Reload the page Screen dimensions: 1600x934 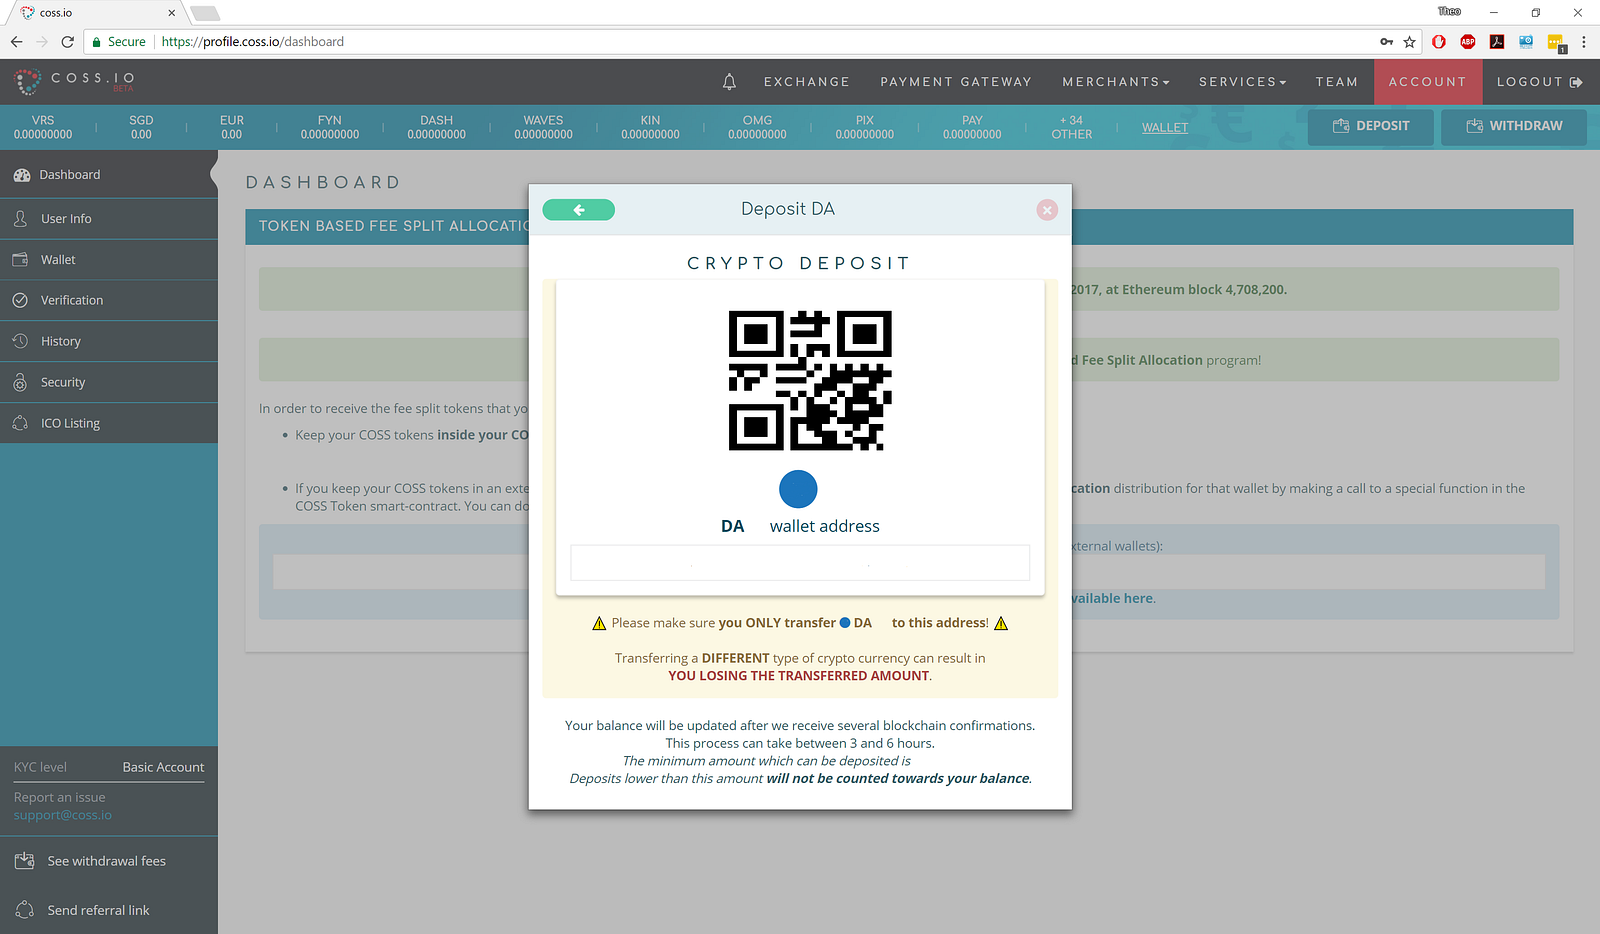68,42
